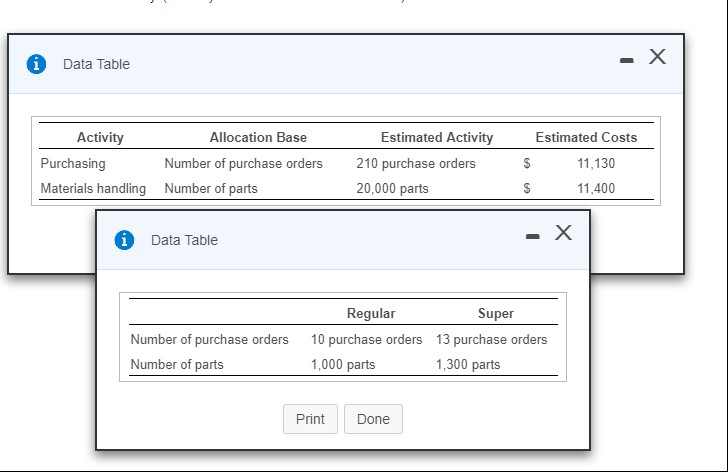Viewport: 728px width, 472px height.
Task: Close the front Data Table dialog
Action: tap(564, 234)
